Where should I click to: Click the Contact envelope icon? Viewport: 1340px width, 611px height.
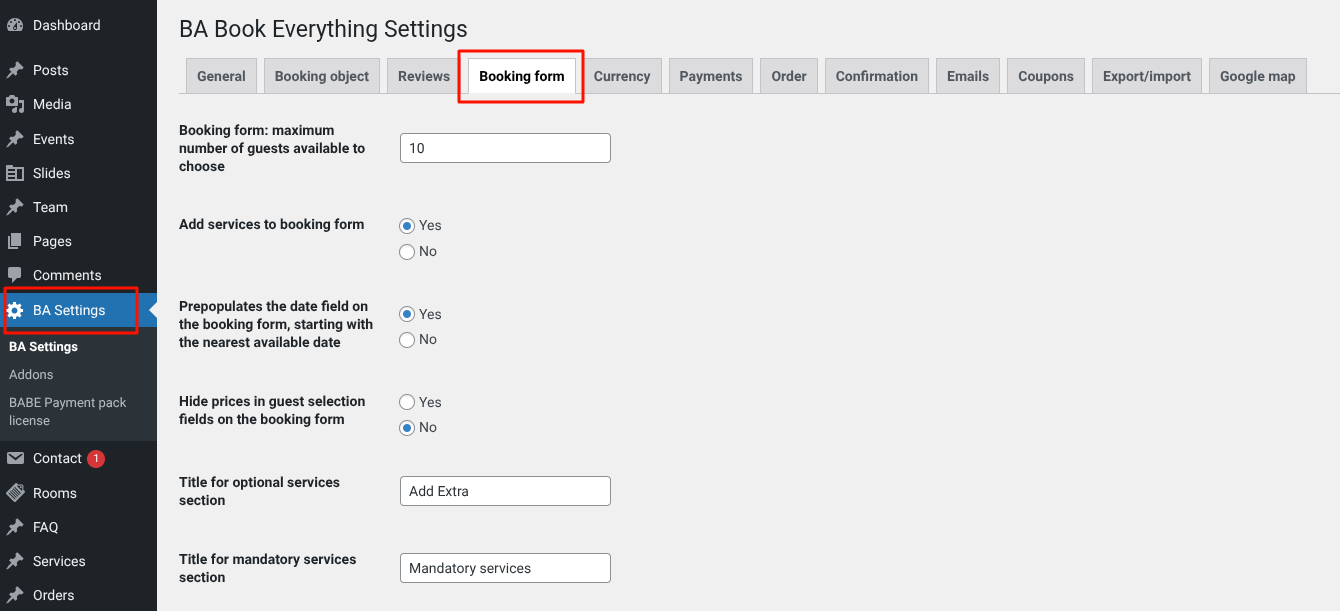[15, 458]
